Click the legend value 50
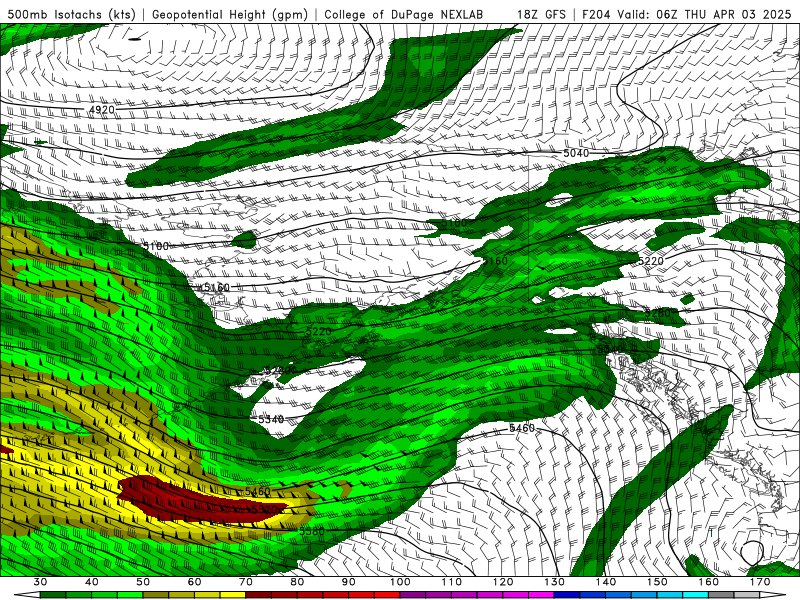The width and height of the screenshot is (800, 600). (x=143, y=582)
